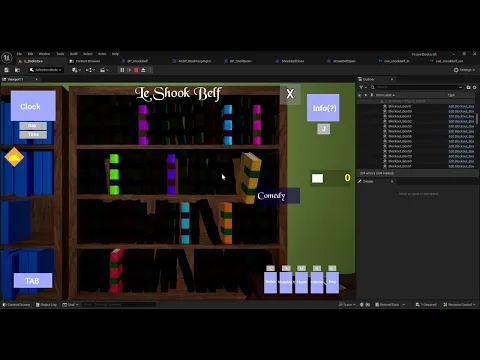Close the Outliner panel tab
The image size is (480, 360).
392,79
